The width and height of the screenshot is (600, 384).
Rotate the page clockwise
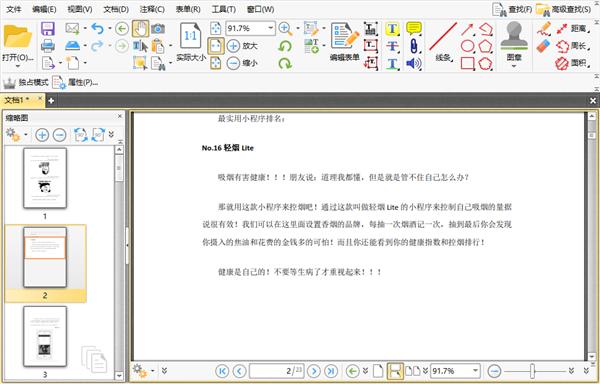[x=285, y=63]
